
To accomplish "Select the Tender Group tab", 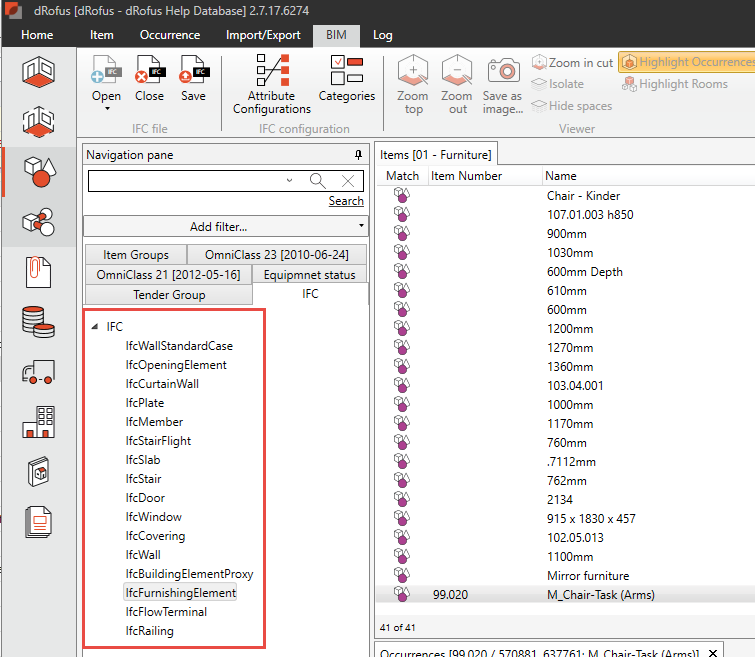I will (169, 294).
